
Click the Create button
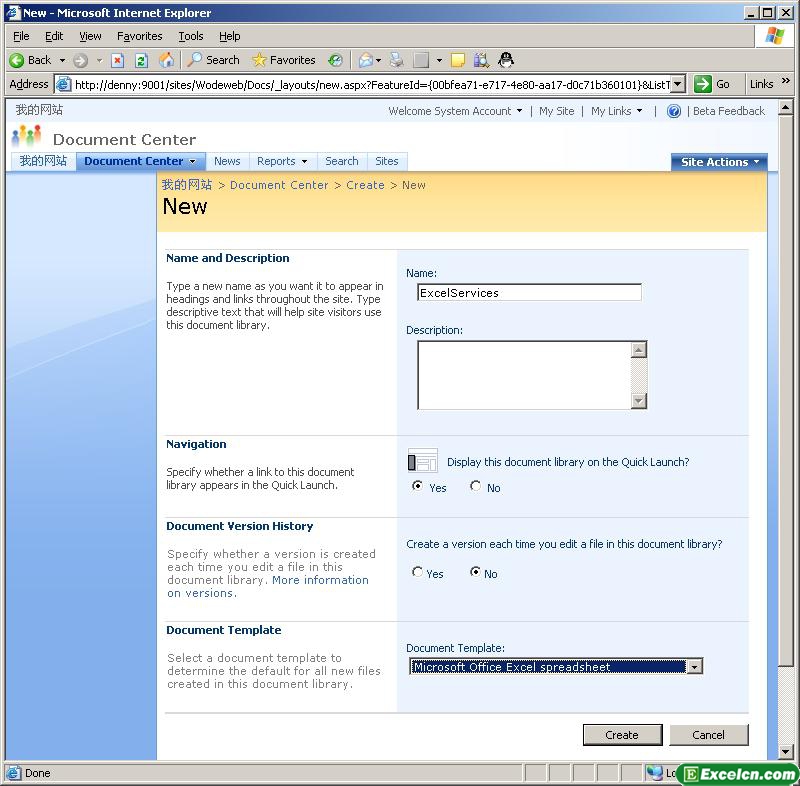pyautogui.click(x=622, y=735)
